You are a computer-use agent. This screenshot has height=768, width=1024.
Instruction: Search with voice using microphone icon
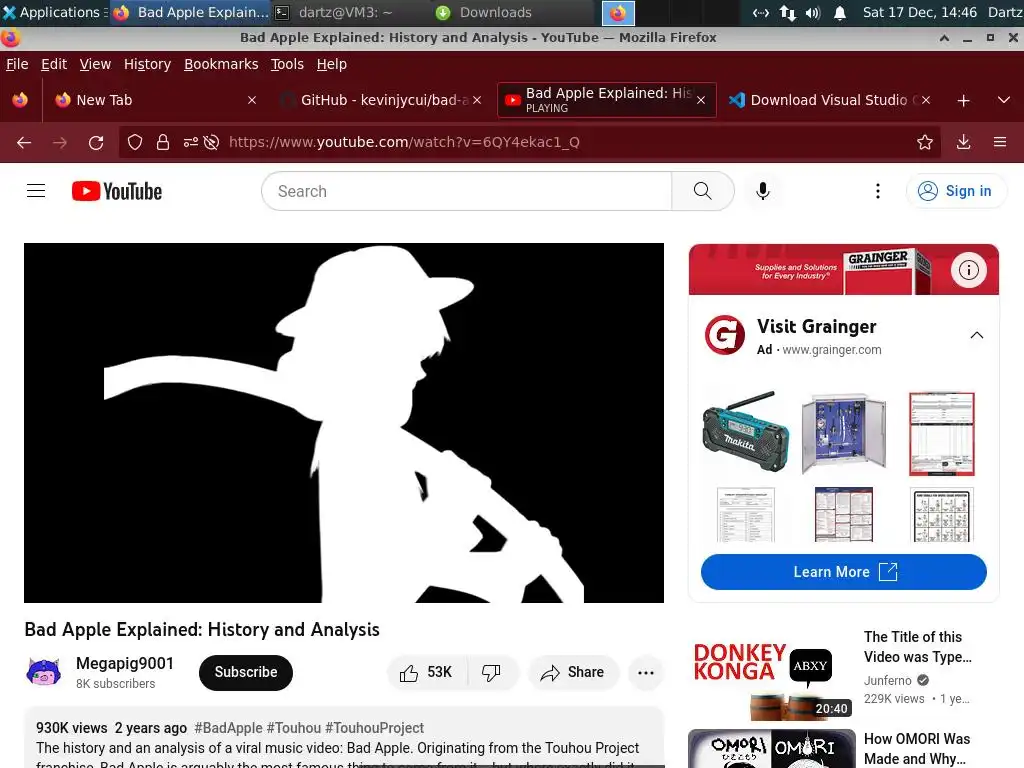763,191
